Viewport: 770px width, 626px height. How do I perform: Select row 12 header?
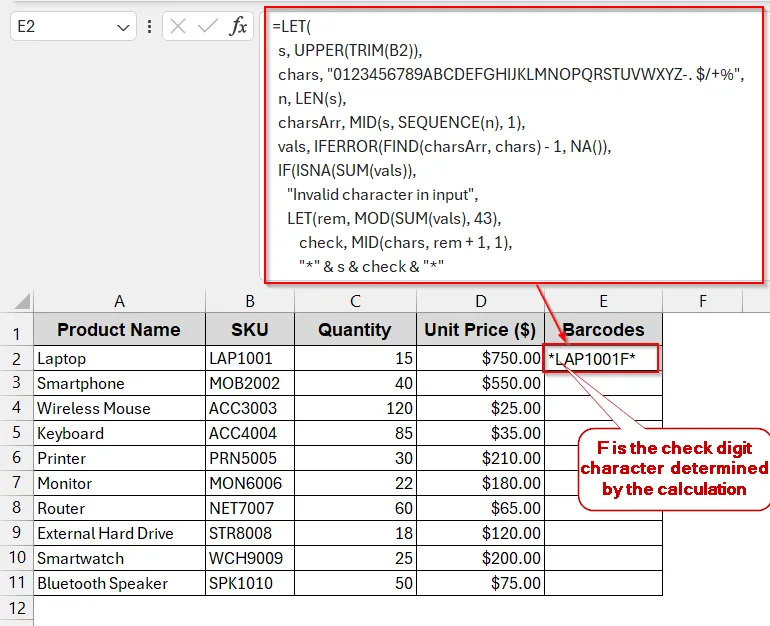click(17, 608)
